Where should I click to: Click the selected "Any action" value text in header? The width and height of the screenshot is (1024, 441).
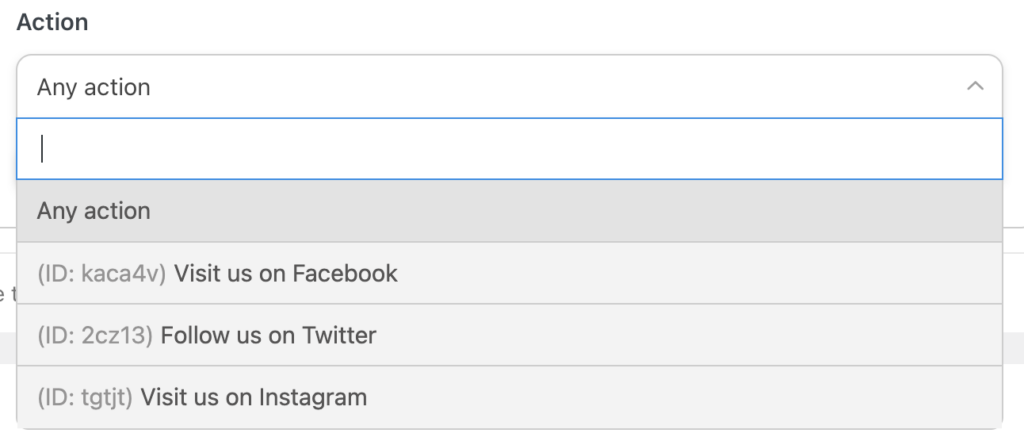click(x=94, y=87)
